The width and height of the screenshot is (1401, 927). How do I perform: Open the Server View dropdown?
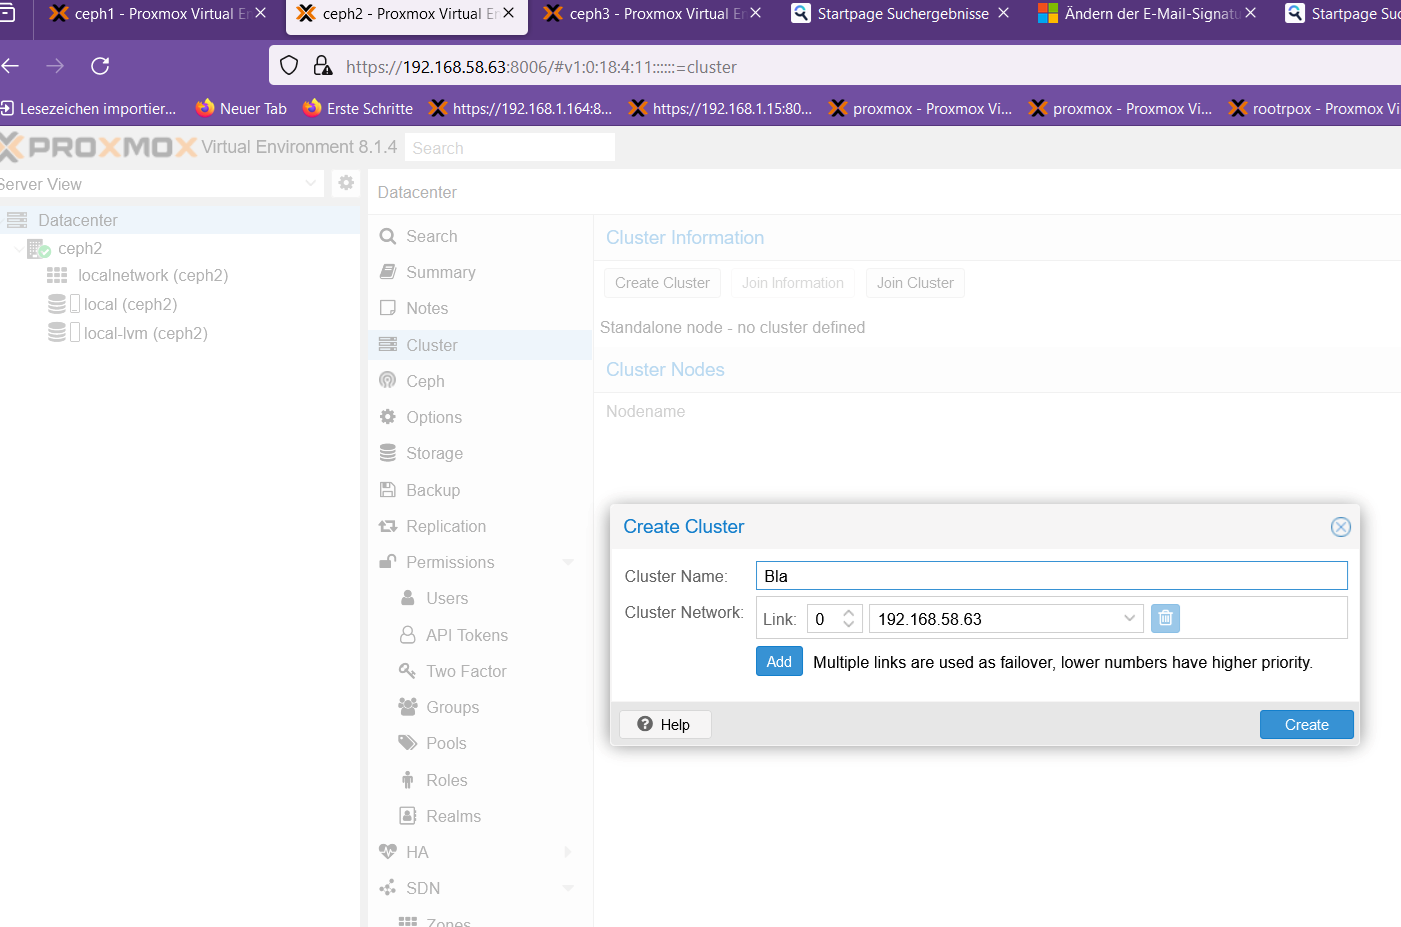pos(310,184)
